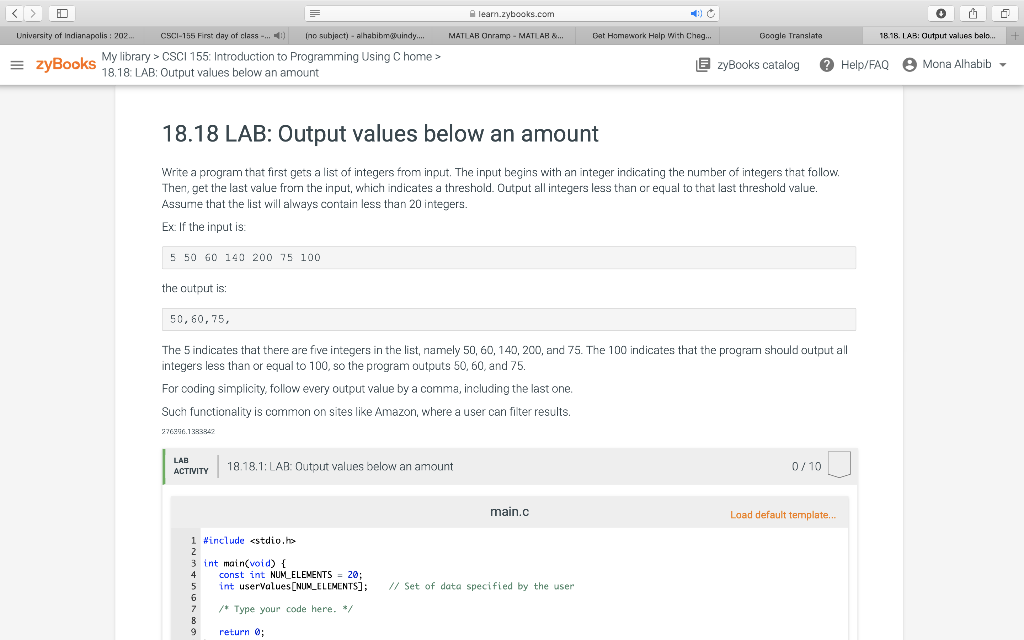Open the zyBooks navigation hamburger menu
The image size is (1024, 640).
pyautogui.click(x=16, y=66)
